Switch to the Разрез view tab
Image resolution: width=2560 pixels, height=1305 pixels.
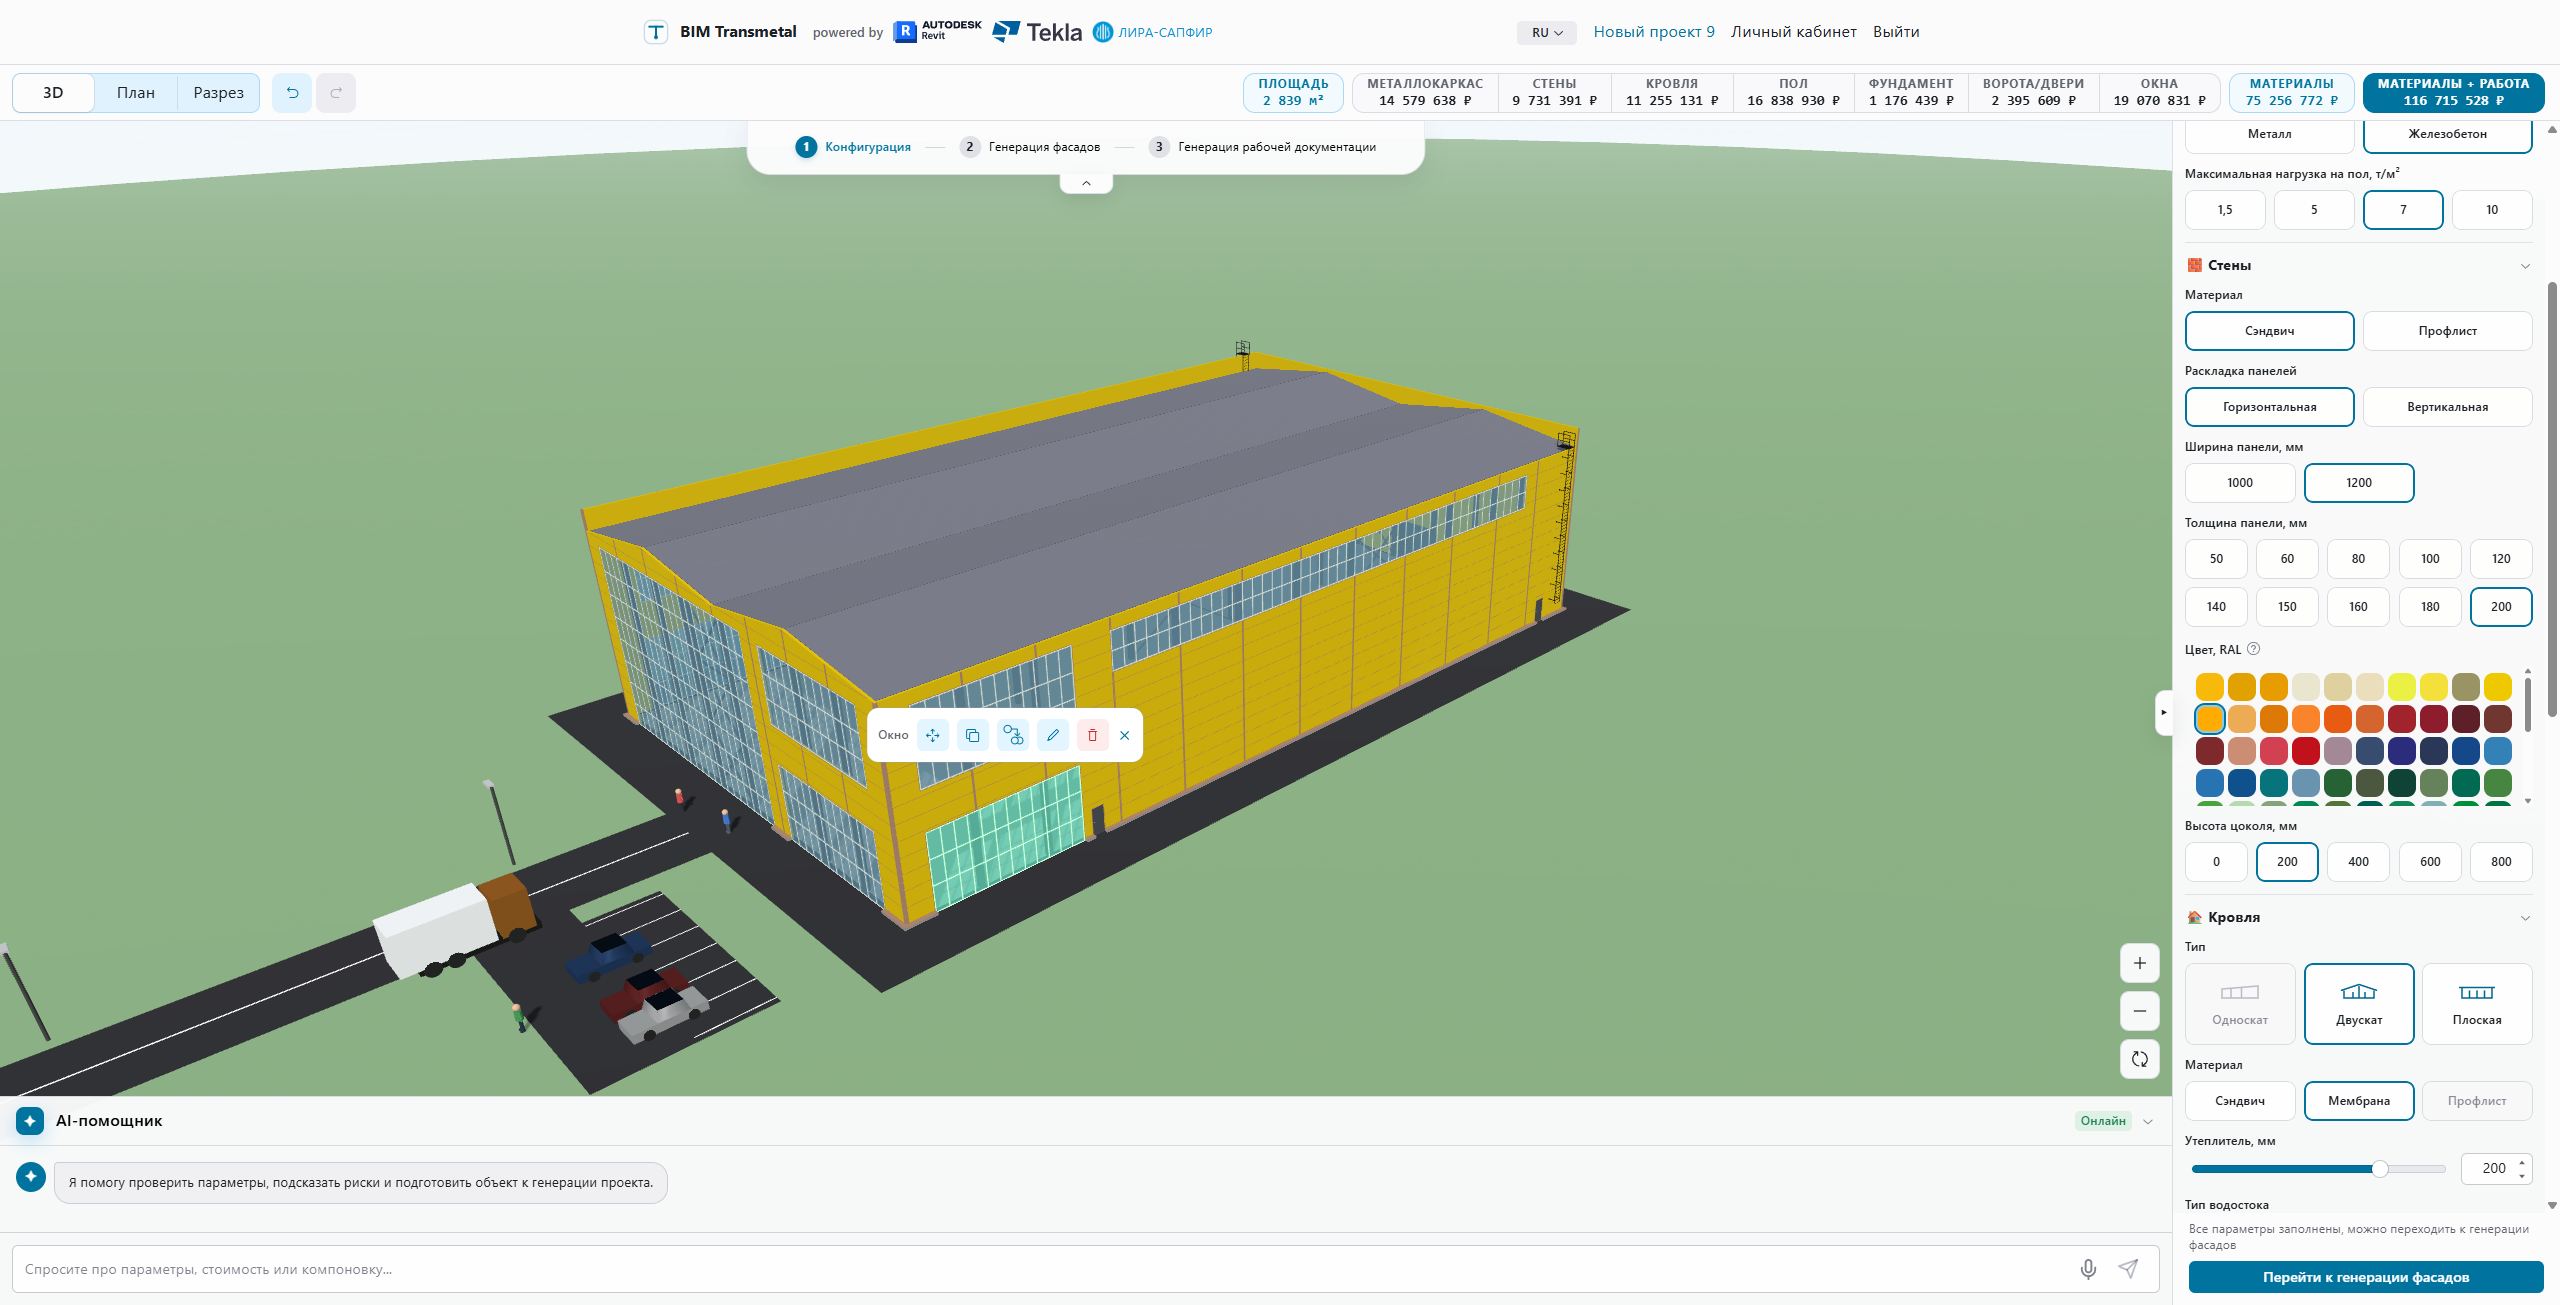(218, 93)
